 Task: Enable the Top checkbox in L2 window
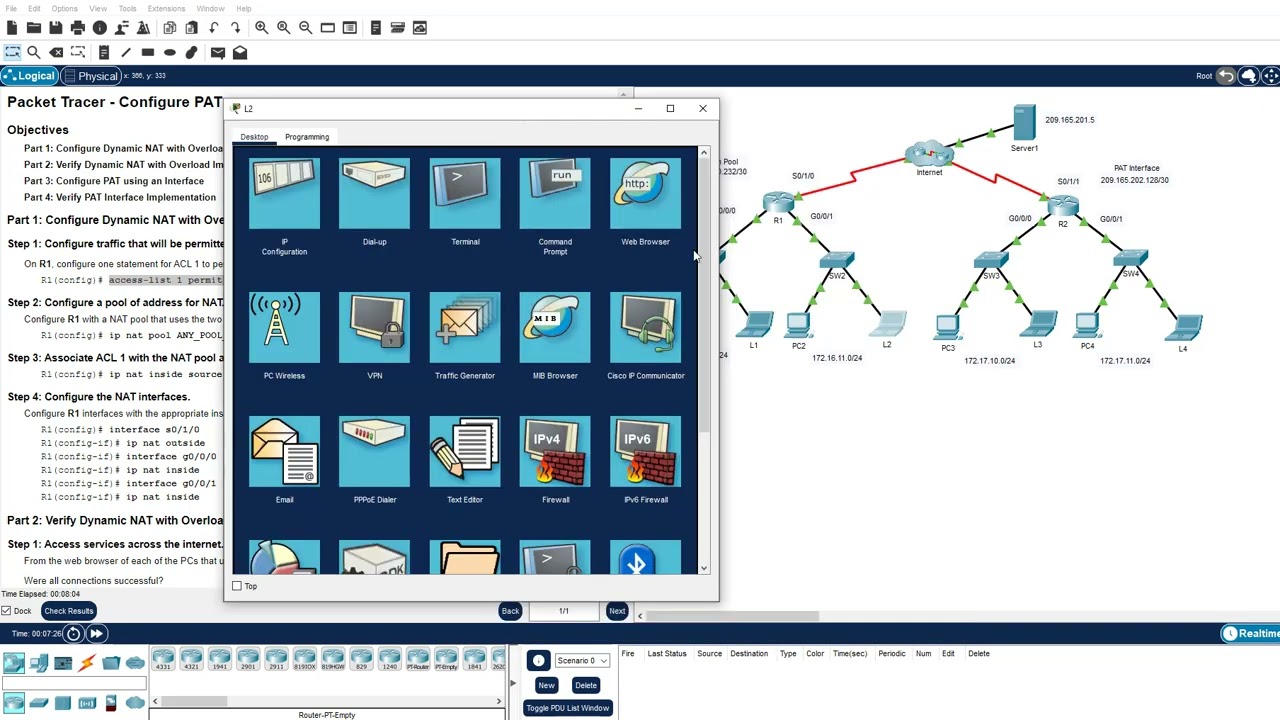237,586
